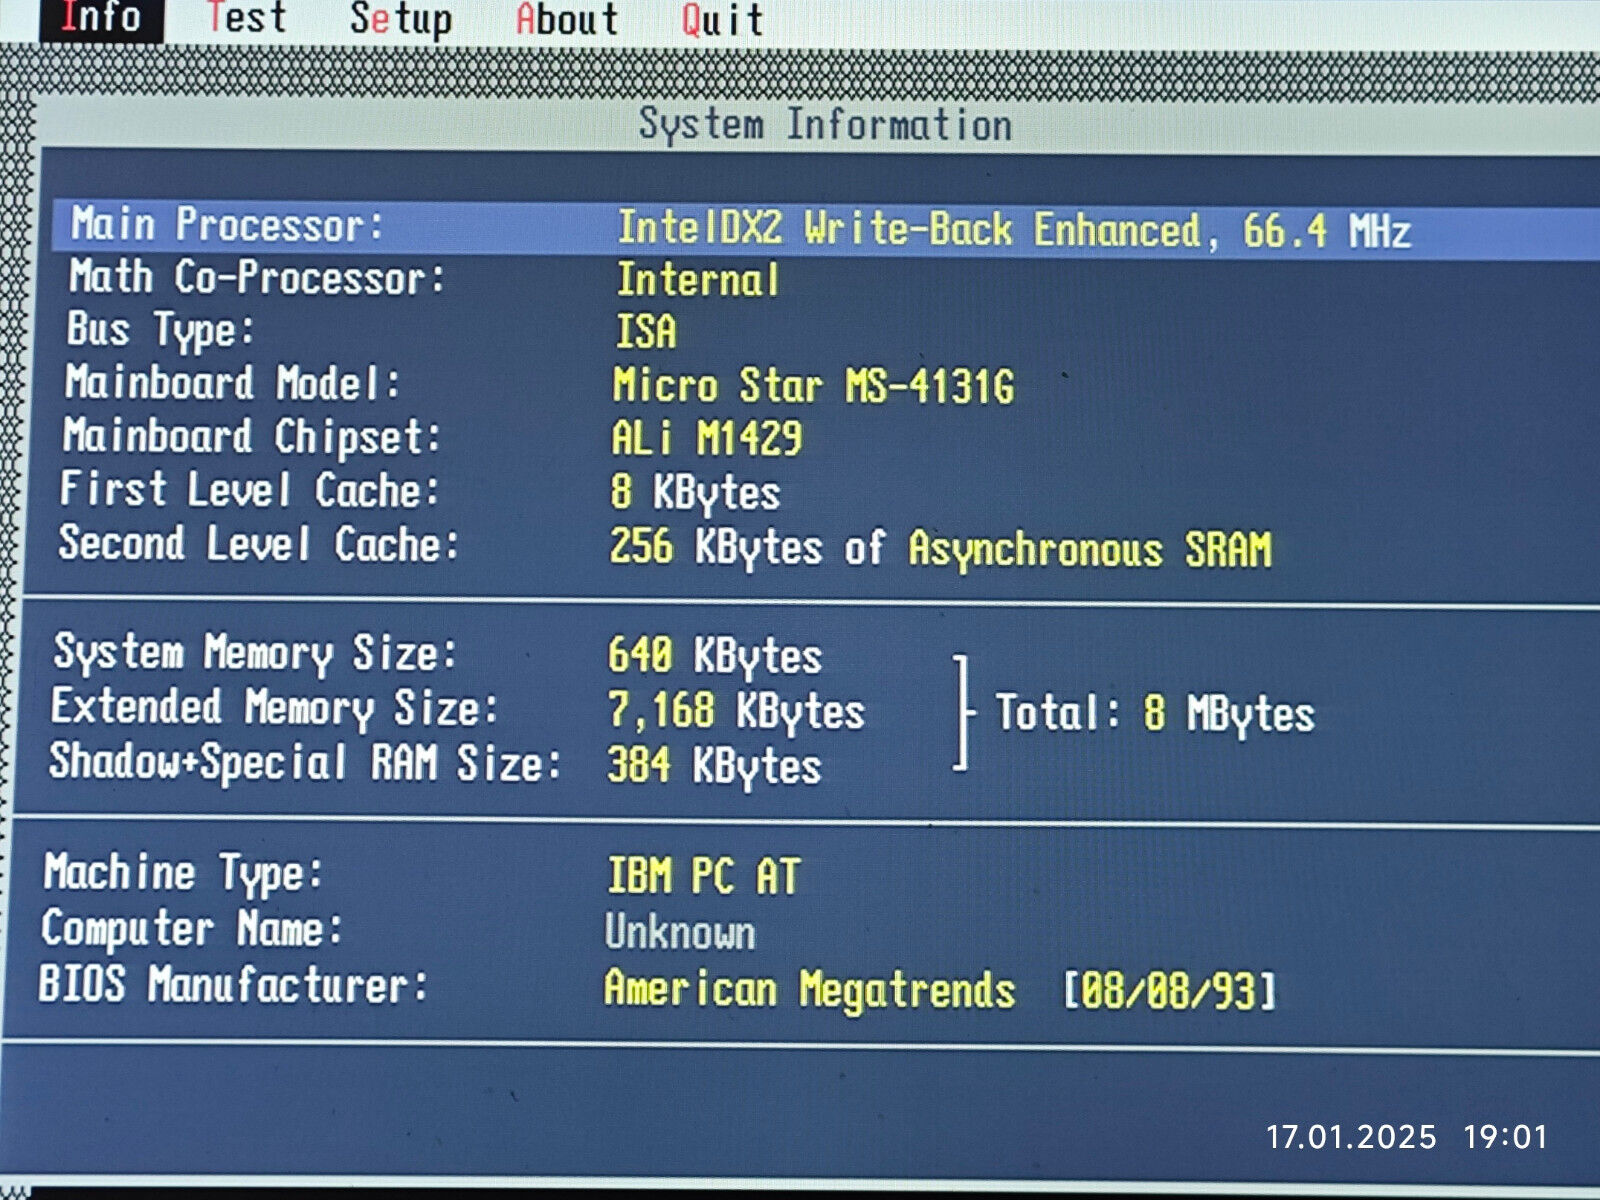
Task: Select the Quit menu item
Action: (722, 20)
